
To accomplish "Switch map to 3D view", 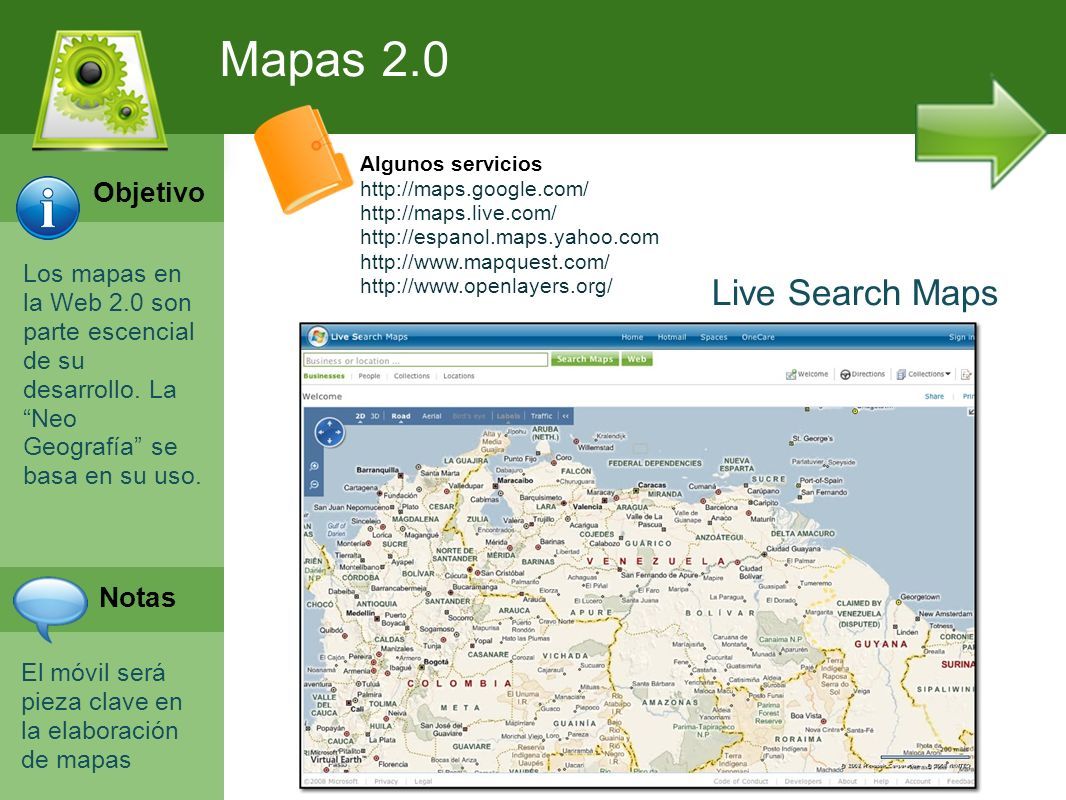I will [375, 416].
